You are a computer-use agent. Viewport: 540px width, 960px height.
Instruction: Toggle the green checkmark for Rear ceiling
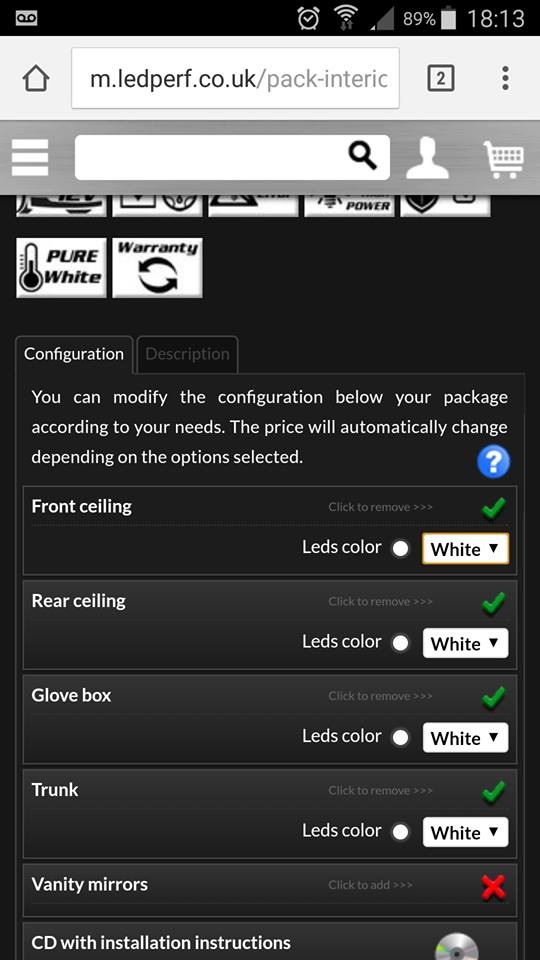click(x=493, y=603)
